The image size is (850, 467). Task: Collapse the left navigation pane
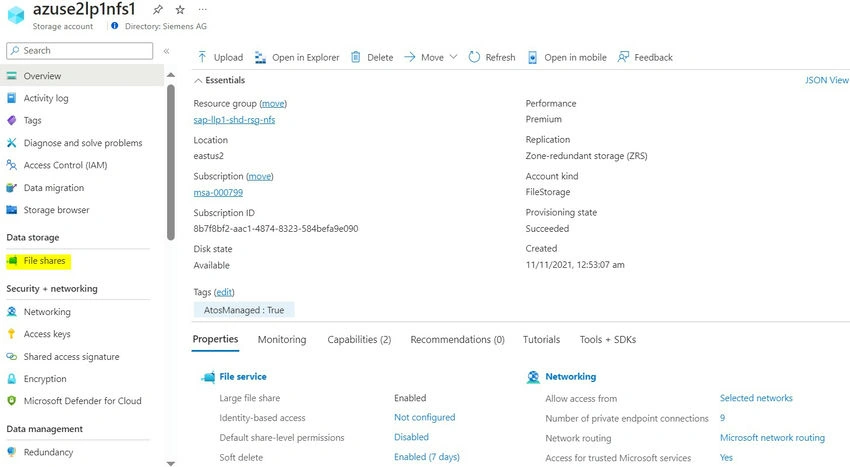pos(166,51)
